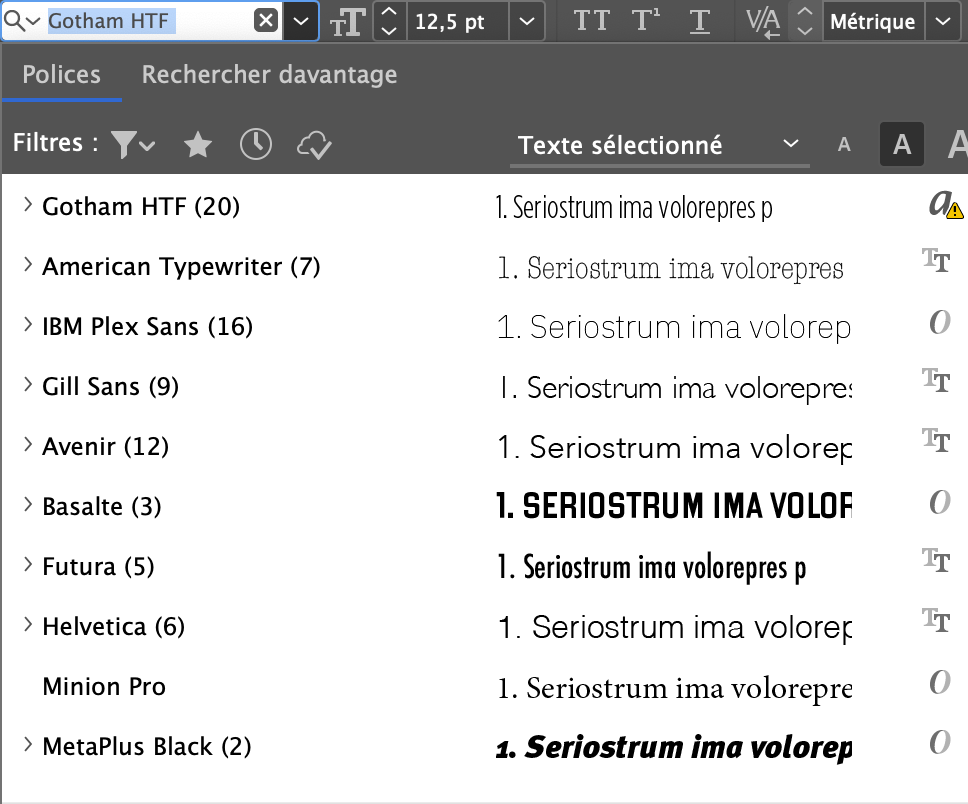Select the medium sample size A
This screenshot has width=968, height=804.
pos(901,146)
